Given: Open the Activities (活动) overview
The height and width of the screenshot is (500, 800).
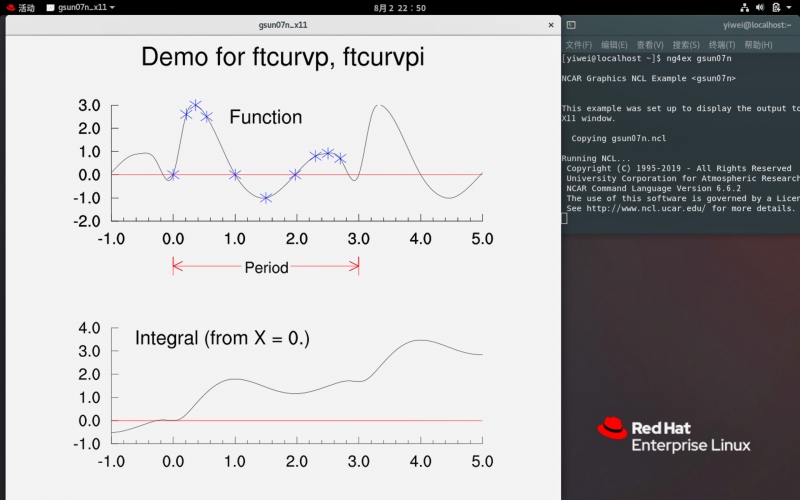Looking at the screenshot, I should (x=26, y=7).
